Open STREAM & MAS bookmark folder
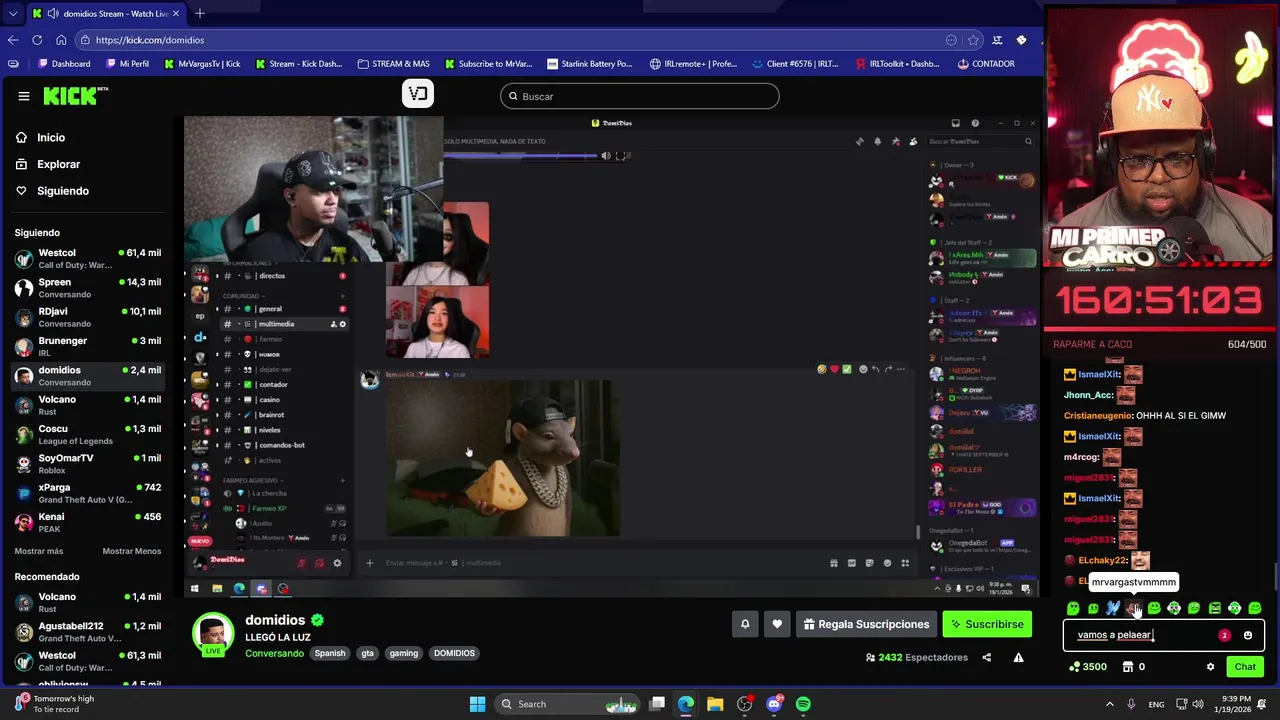The image size is (1280, 720). click(x=393, y=64)
